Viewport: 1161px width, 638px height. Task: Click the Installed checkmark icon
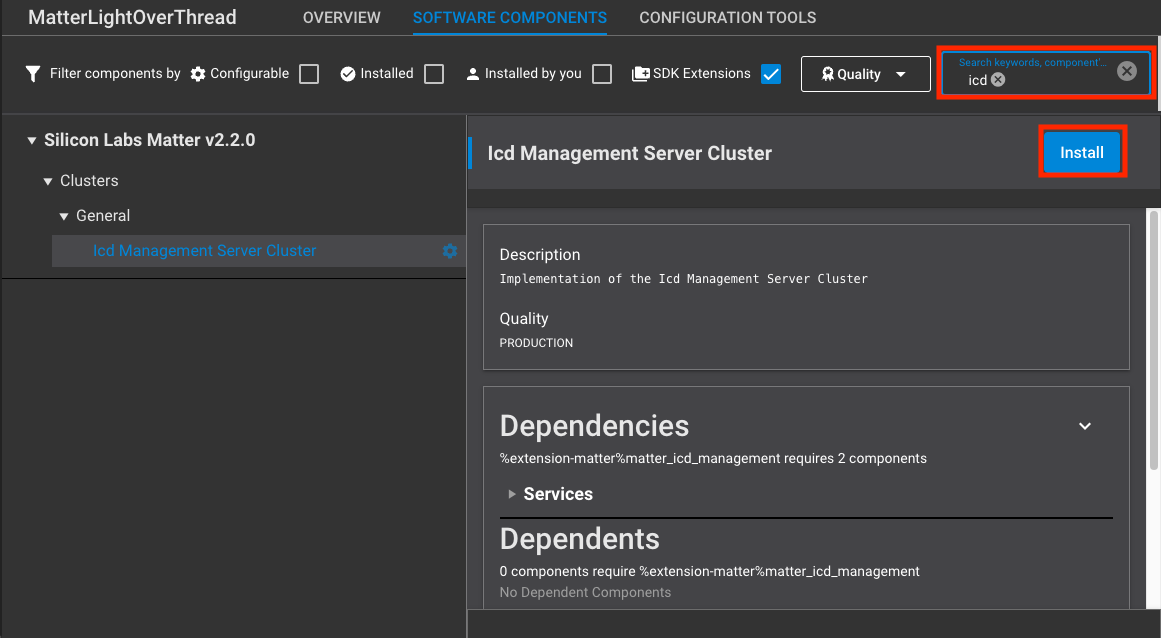coord(347,73)
